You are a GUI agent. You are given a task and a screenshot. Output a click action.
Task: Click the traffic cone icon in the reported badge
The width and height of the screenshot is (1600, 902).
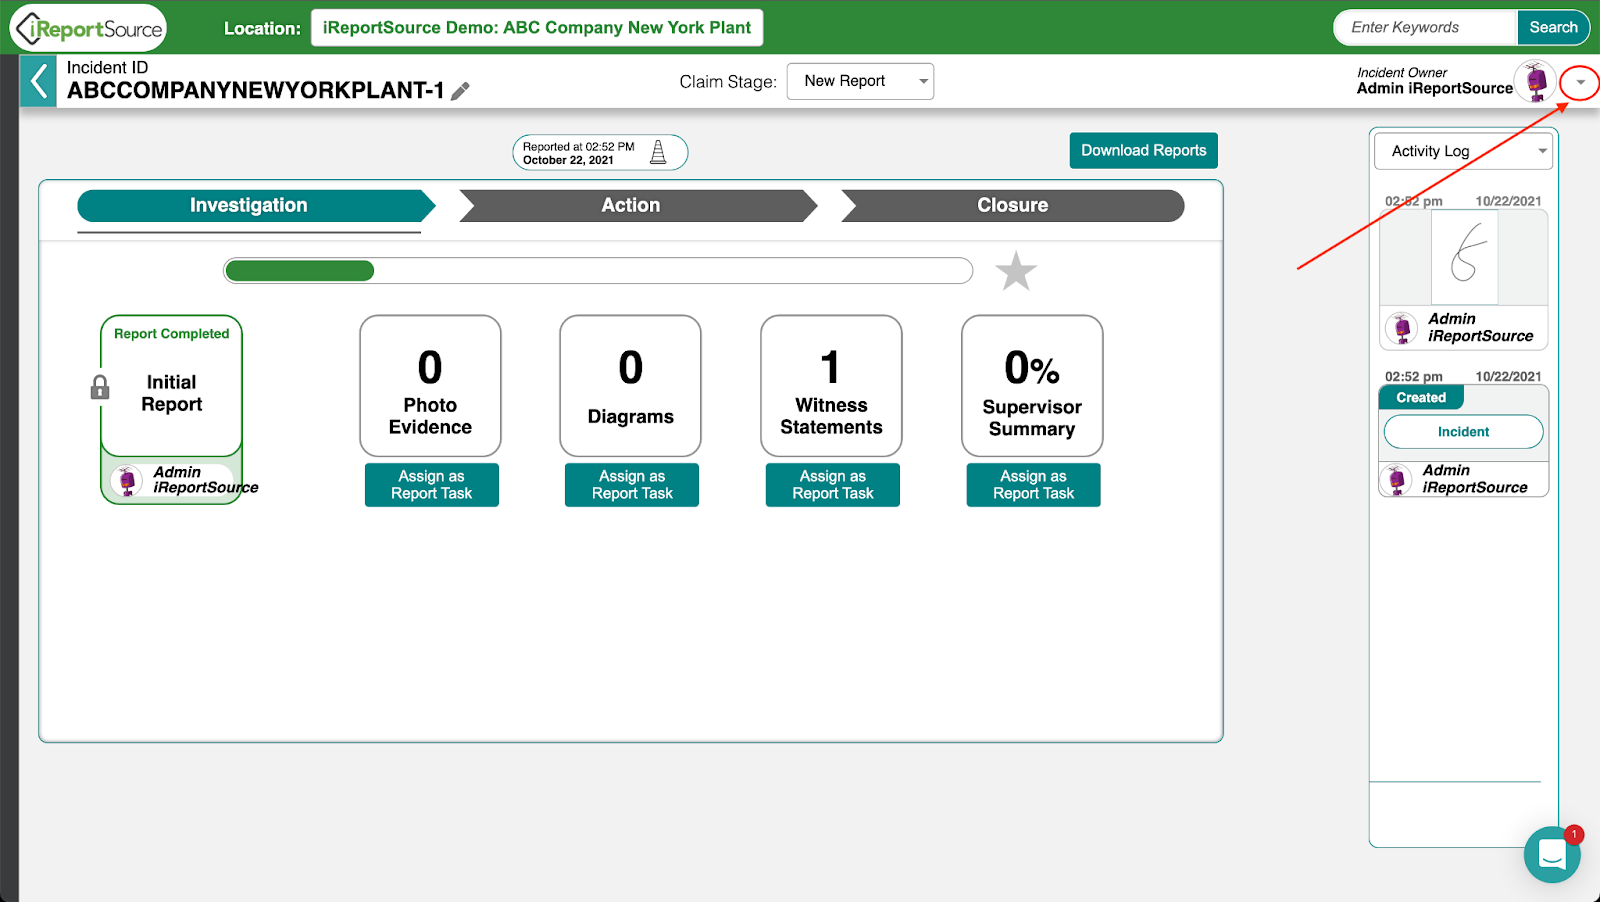(658, 152)
